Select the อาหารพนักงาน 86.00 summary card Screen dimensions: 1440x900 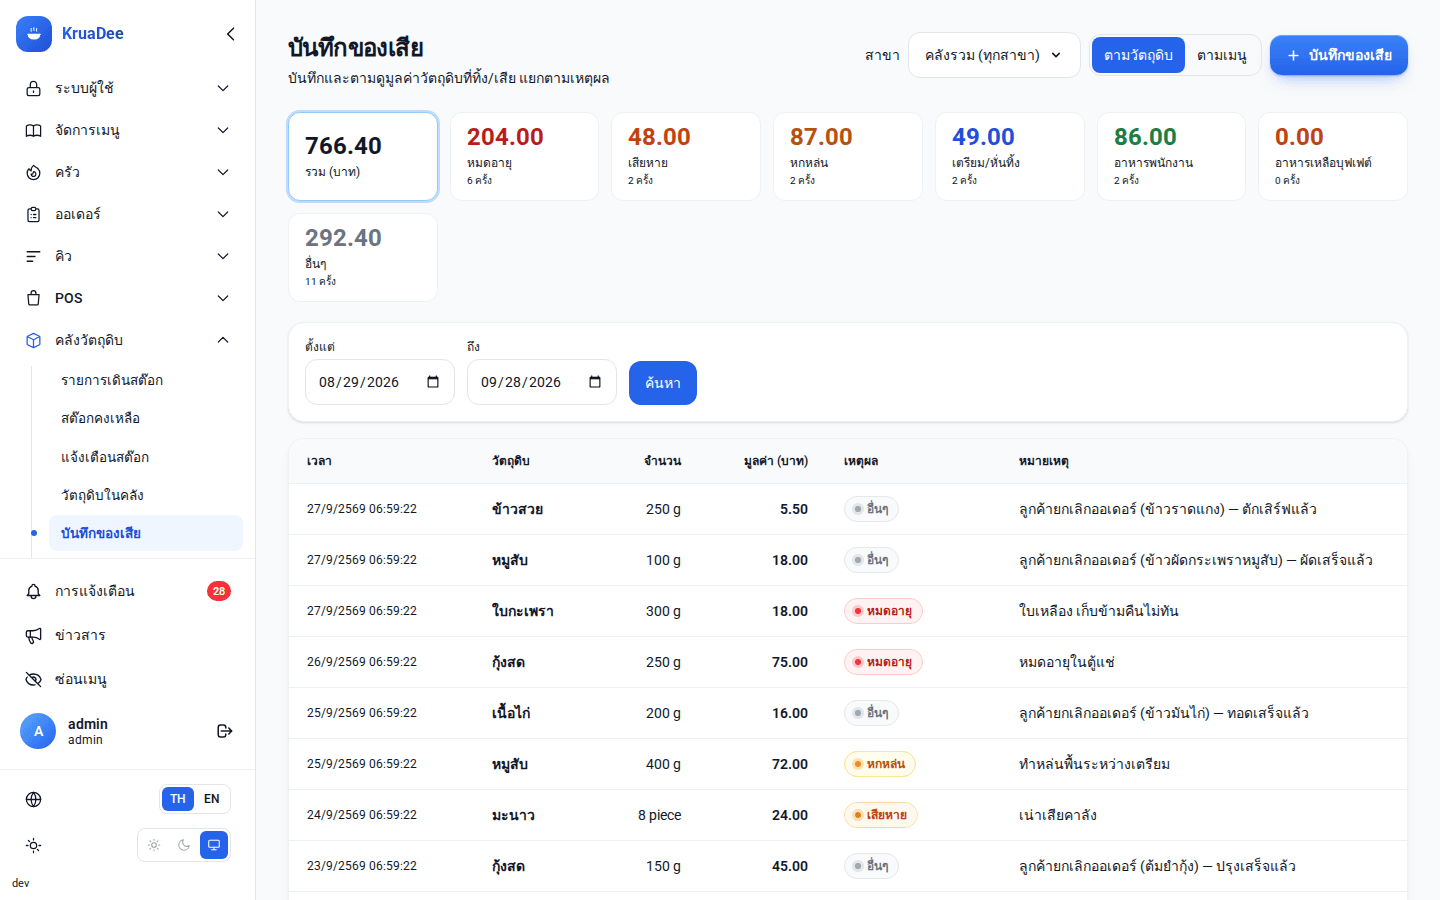click(1171, 156)
